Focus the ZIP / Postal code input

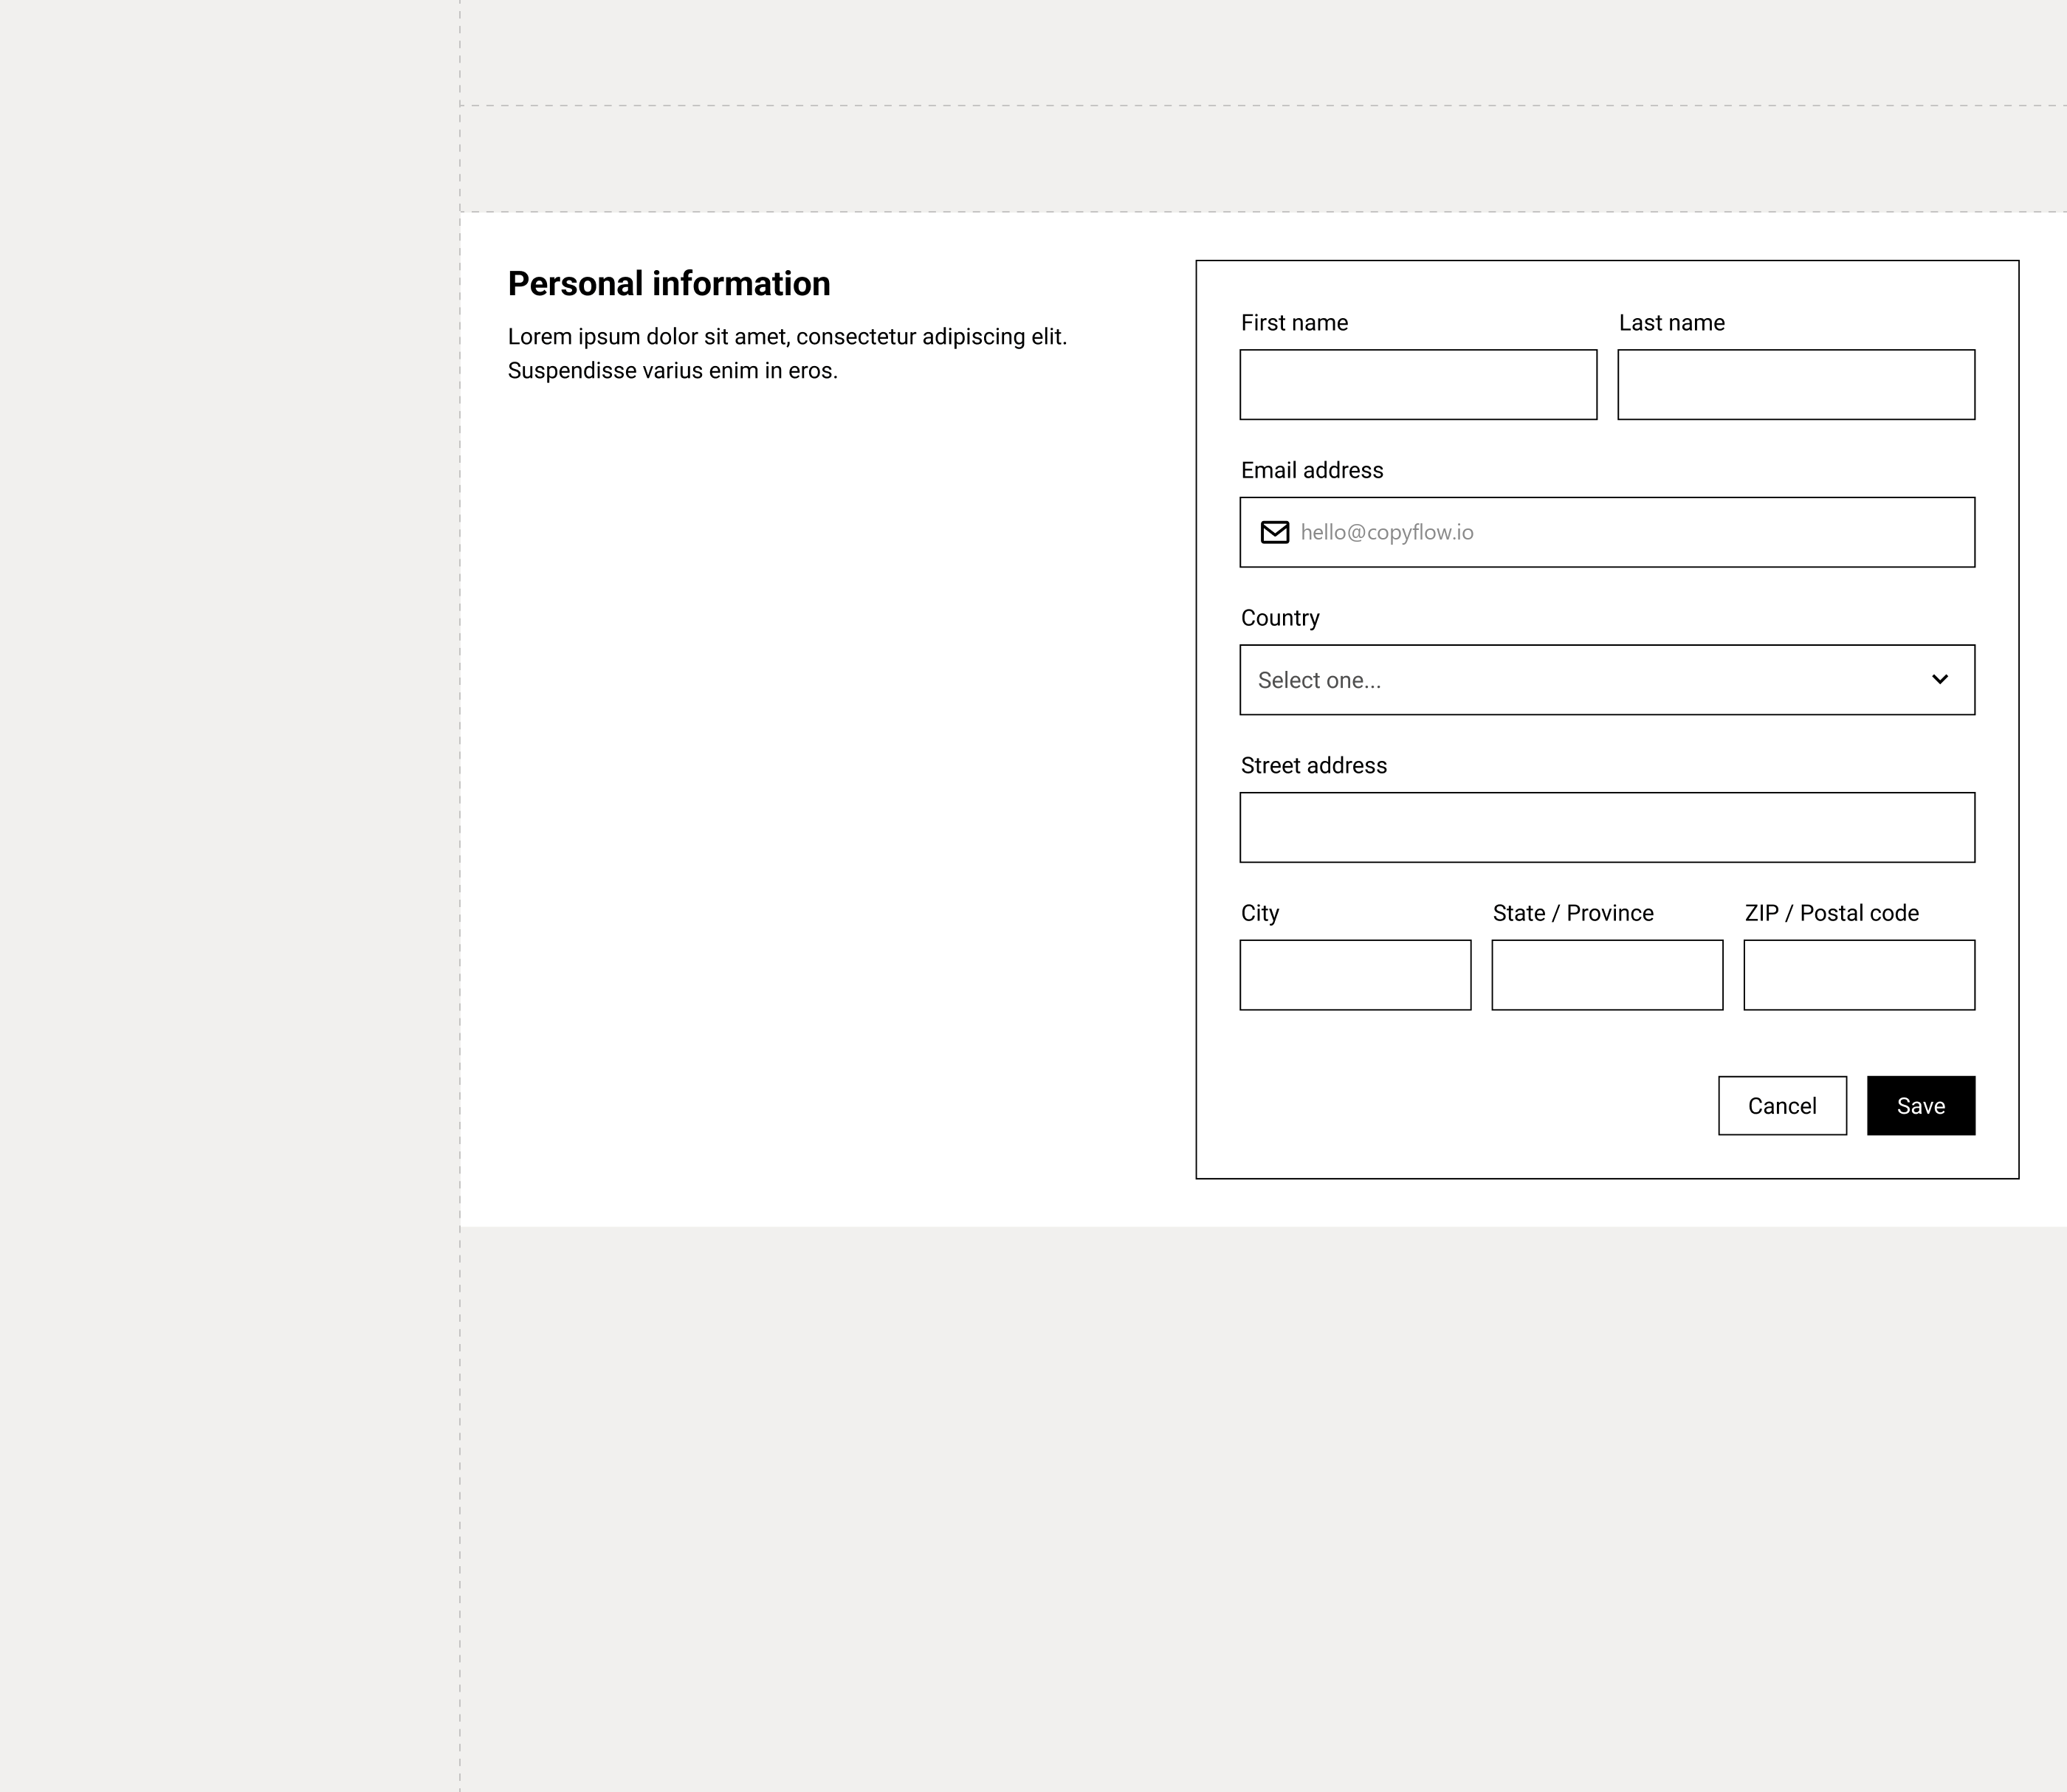click(1859, 975)
